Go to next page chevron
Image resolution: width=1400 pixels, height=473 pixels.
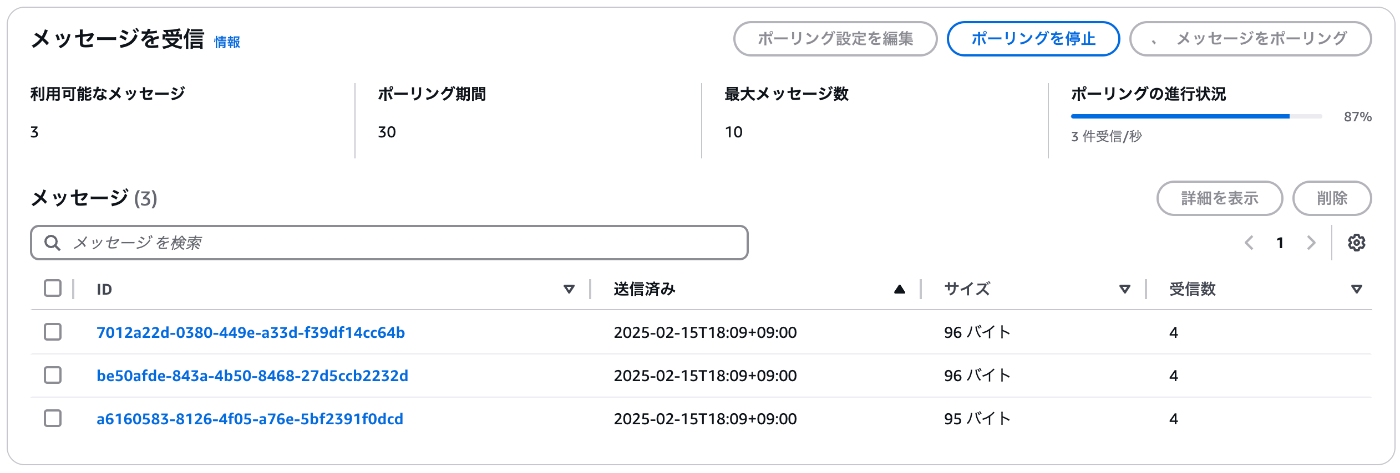click(1311, 242)
